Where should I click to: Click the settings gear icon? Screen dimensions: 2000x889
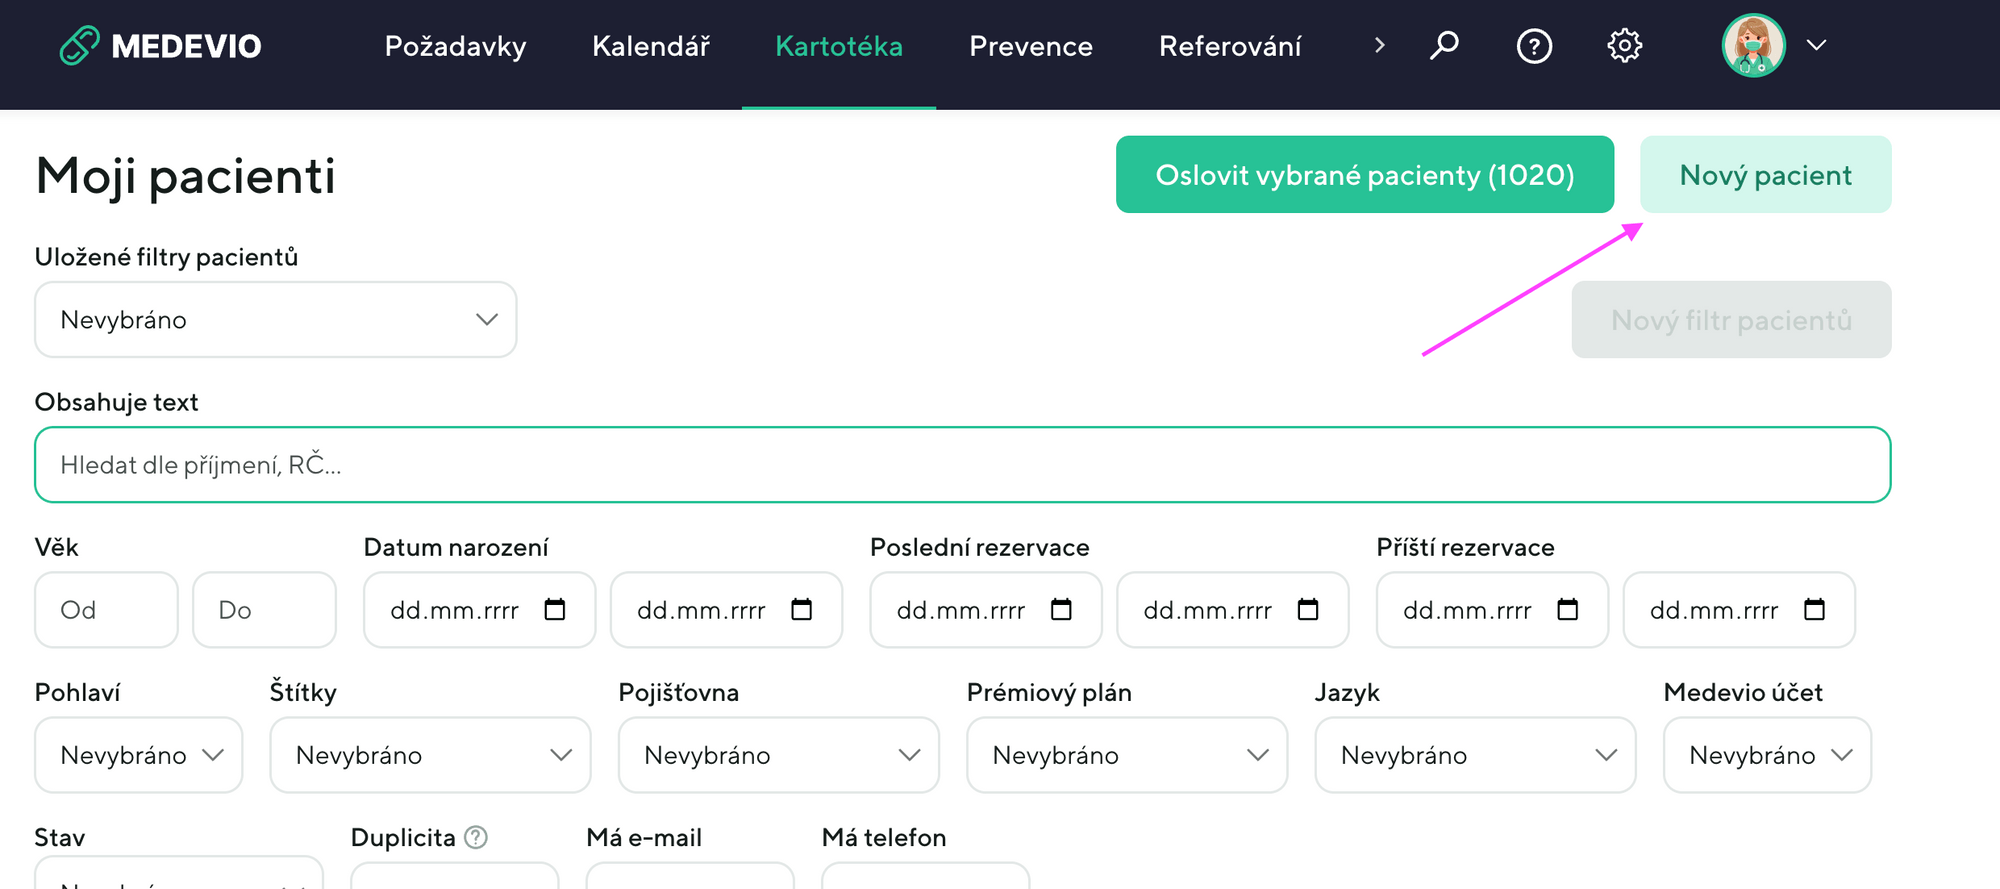1624,45
